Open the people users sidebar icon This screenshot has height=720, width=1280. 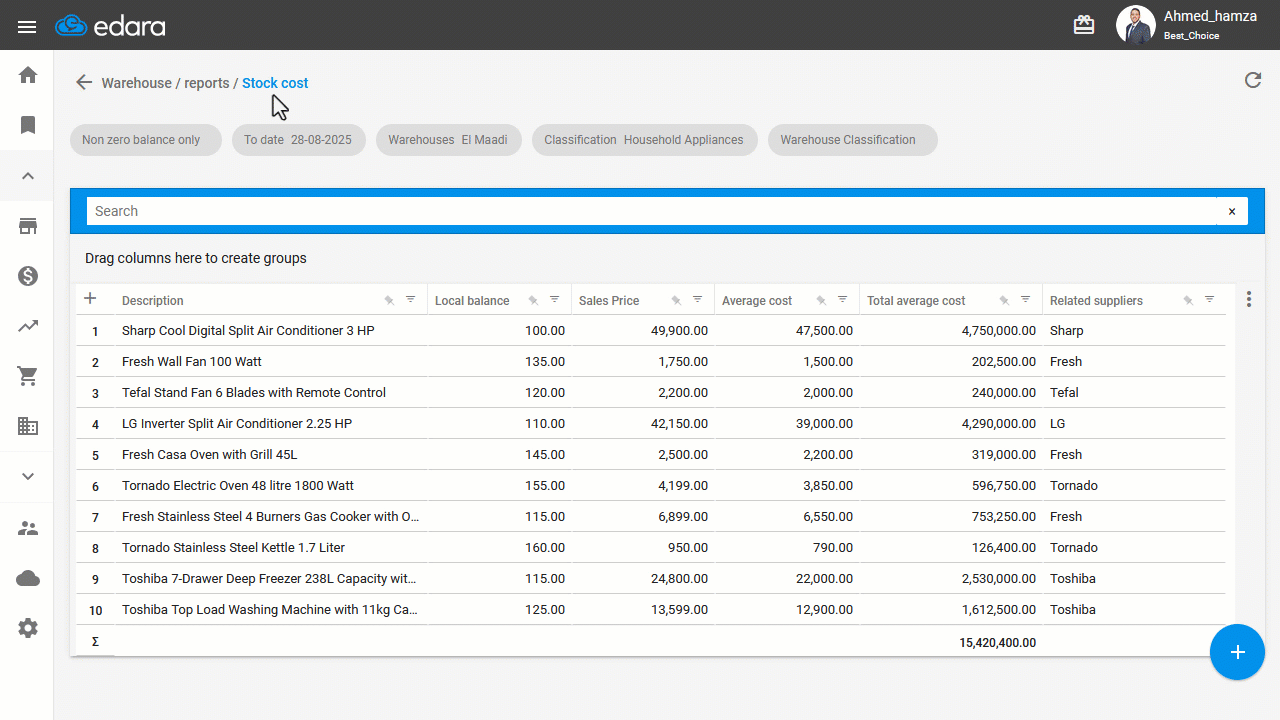click(28, 528)
